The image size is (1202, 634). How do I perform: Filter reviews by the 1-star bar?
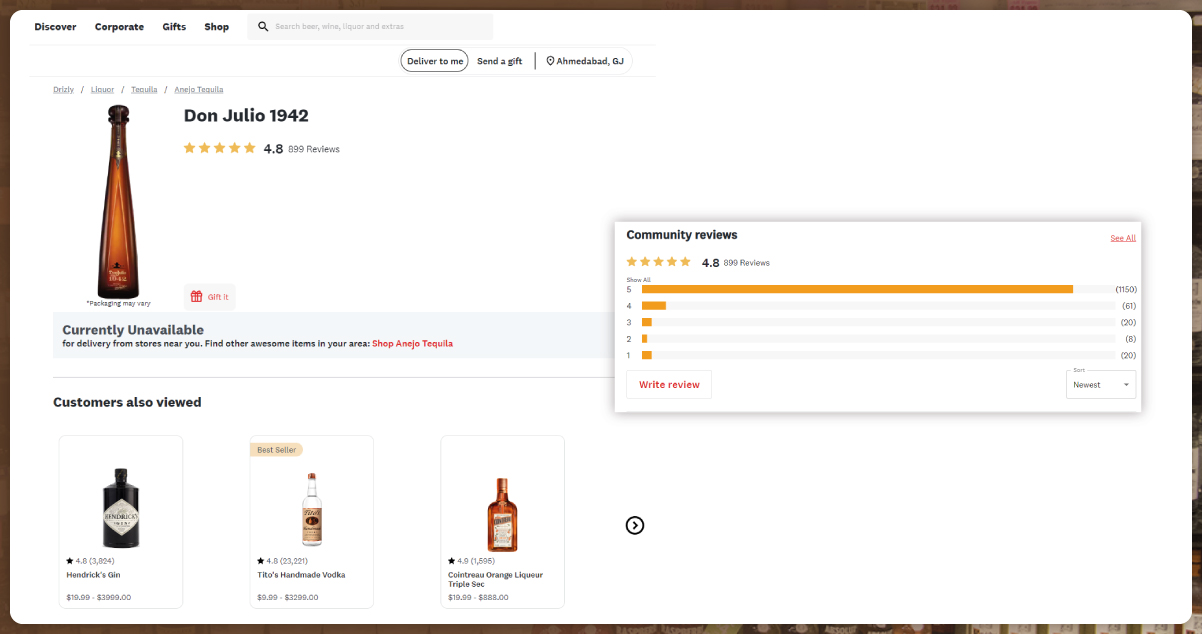pos(878,355)
